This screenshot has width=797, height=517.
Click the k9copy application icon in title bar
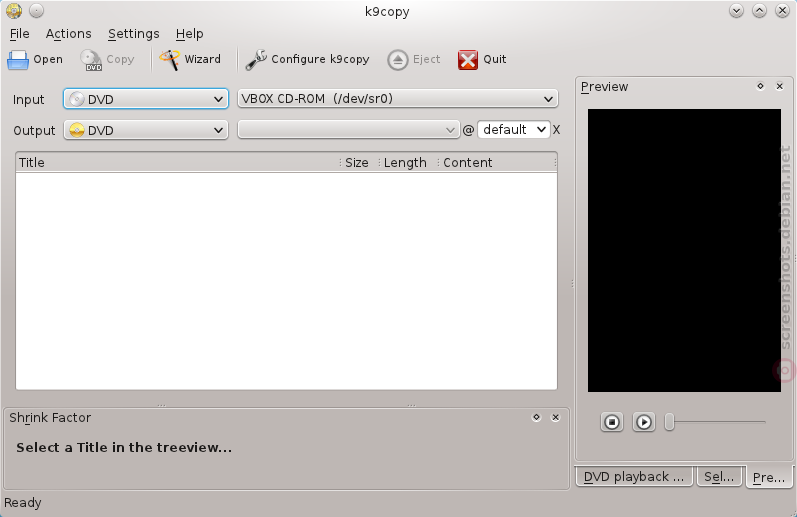pyautogui.click(x=14, y=11)
